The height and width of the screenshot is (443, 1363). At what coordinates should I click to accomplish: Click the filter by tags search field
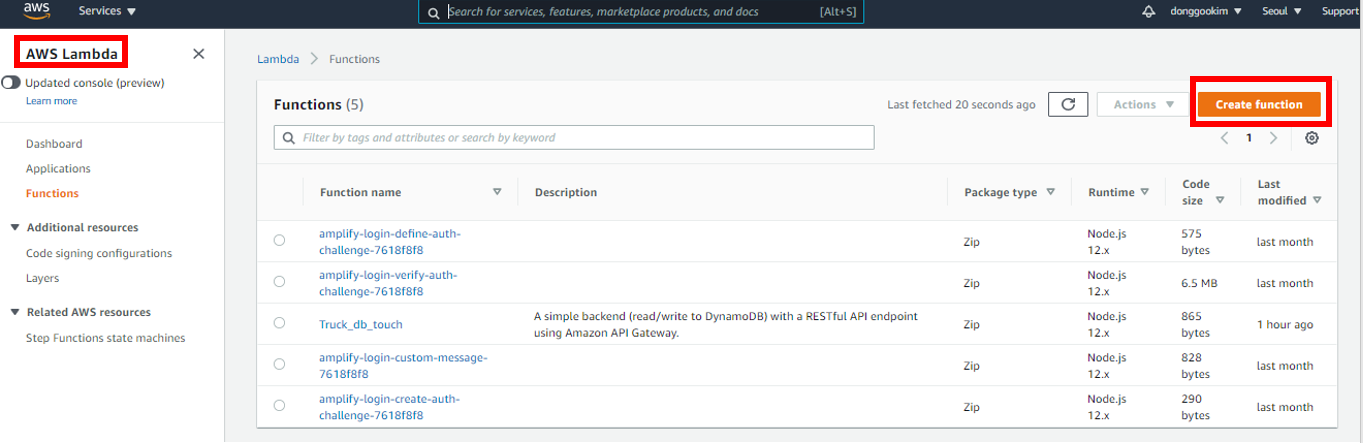pos(574,137)
